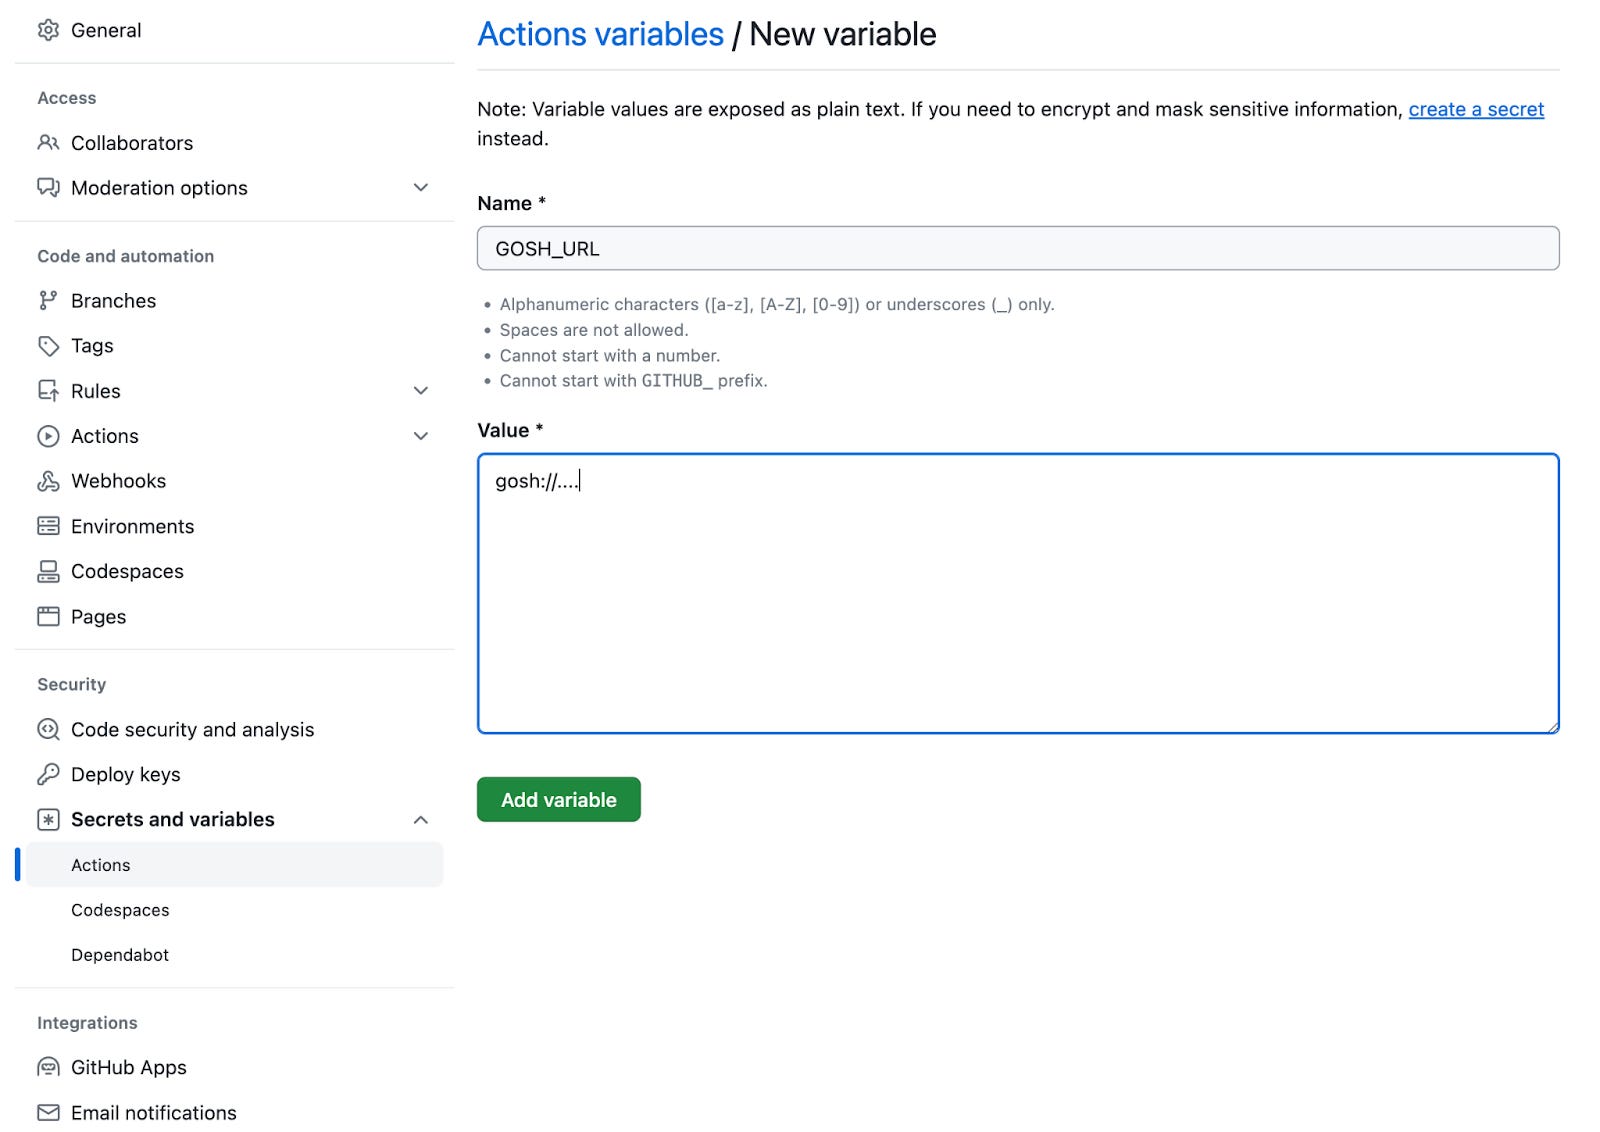Expand the Rules section chevron
1600x1132 pixels.
coord(421,391)
